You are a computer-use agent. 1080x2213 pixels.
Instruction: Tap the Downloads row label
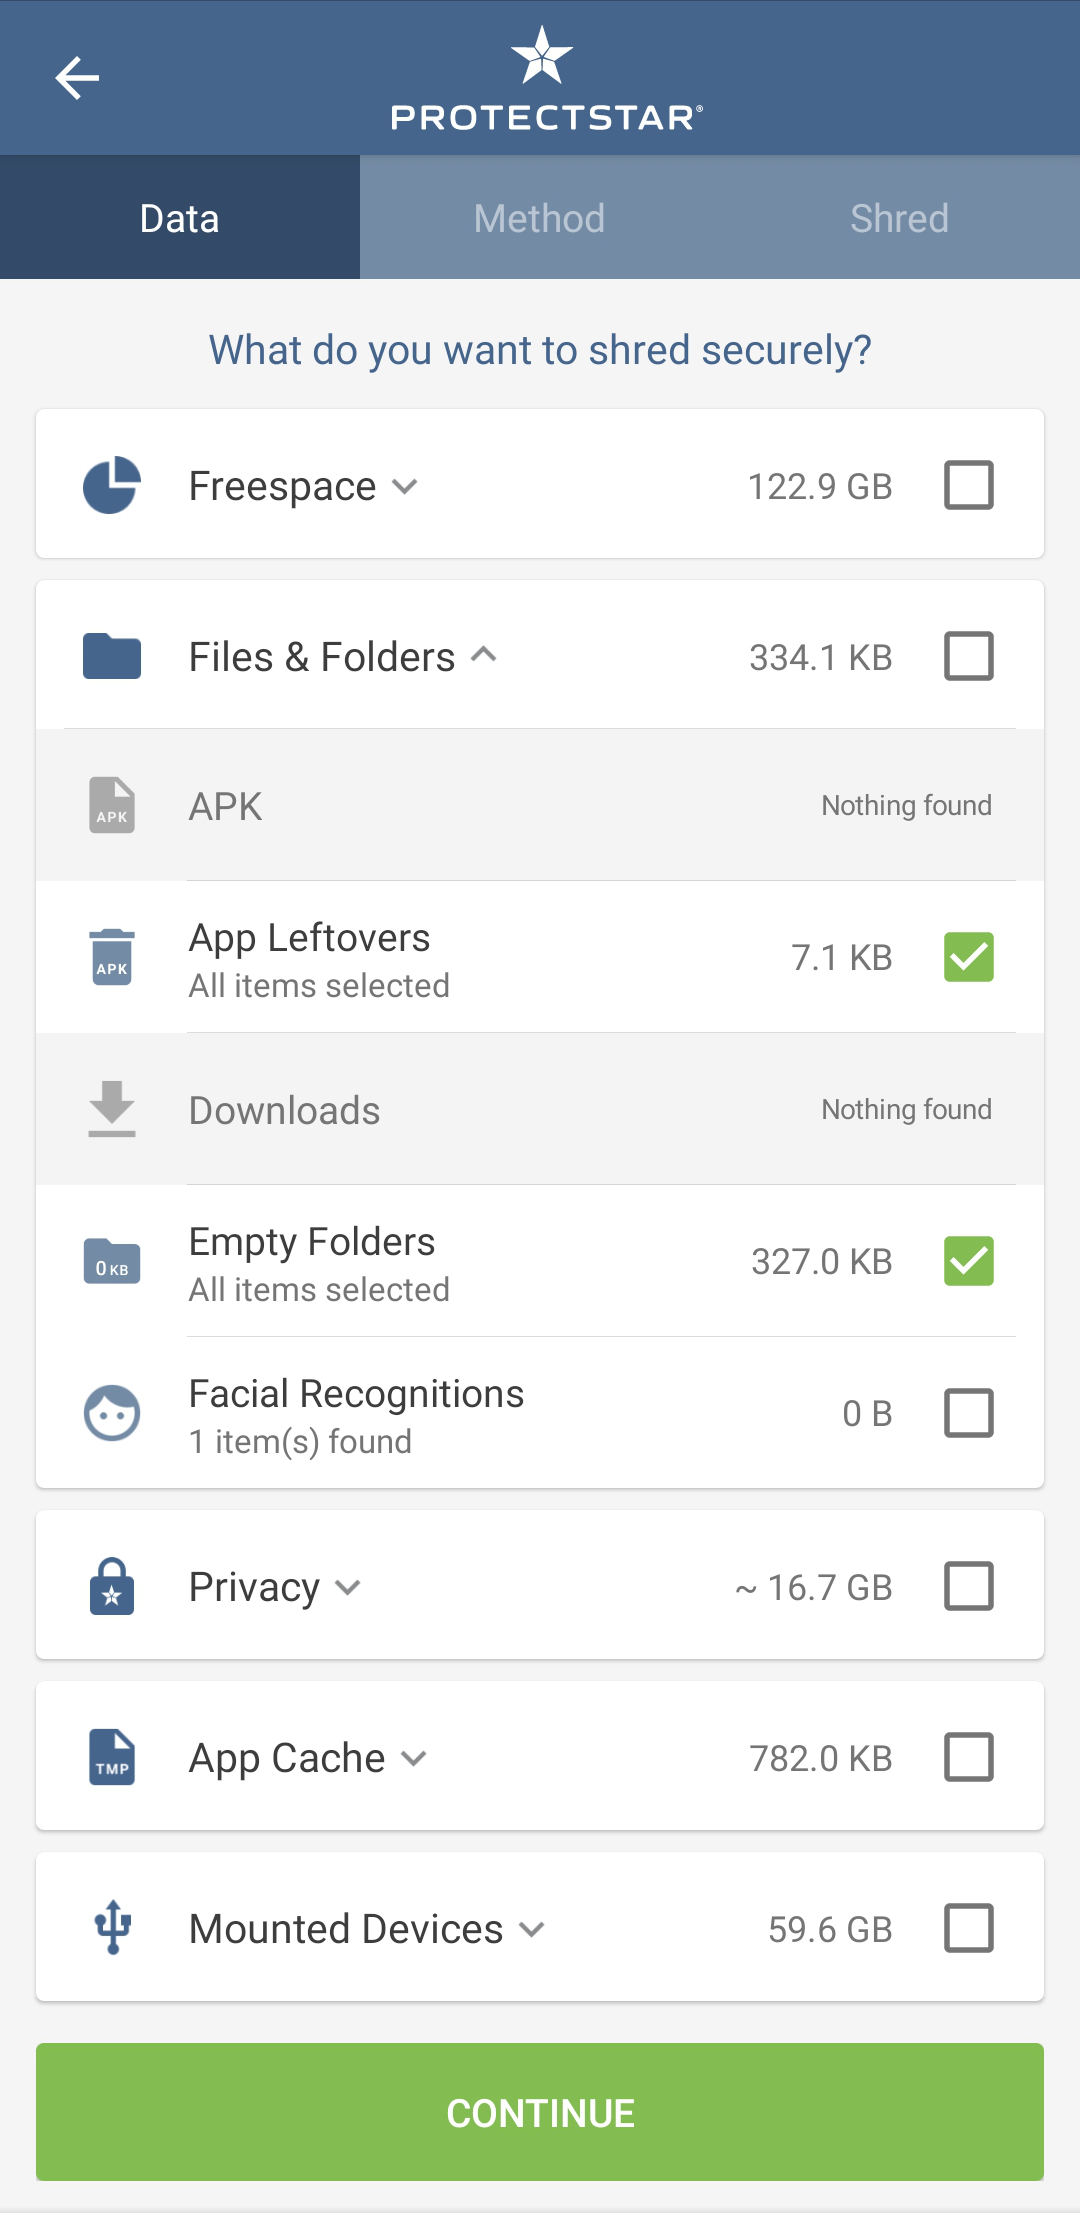pyautogui.click(x=285, y=1111)
